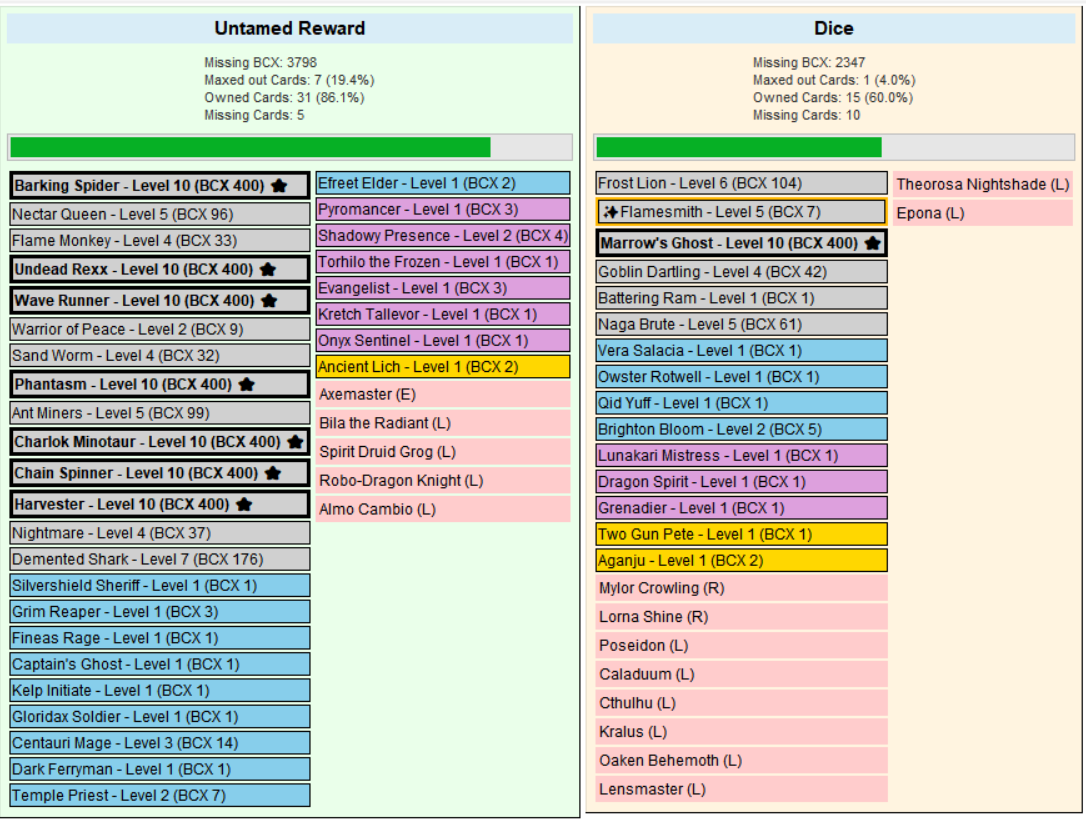
Task: Select Silvershield Sheriff - Level 1
Action: (160, 586)
